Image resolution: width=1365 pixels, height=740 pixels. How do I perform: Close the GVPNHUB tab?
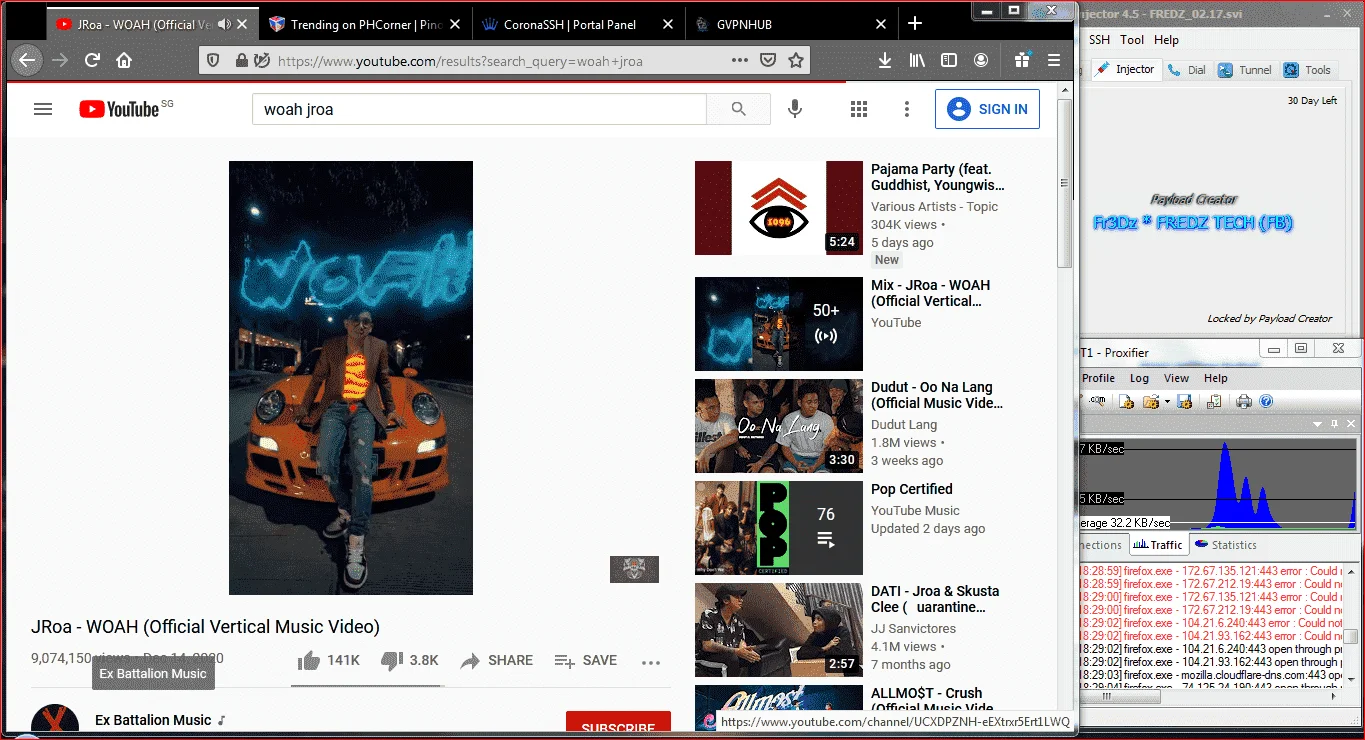pyautogui.click(x=881, y=24)
